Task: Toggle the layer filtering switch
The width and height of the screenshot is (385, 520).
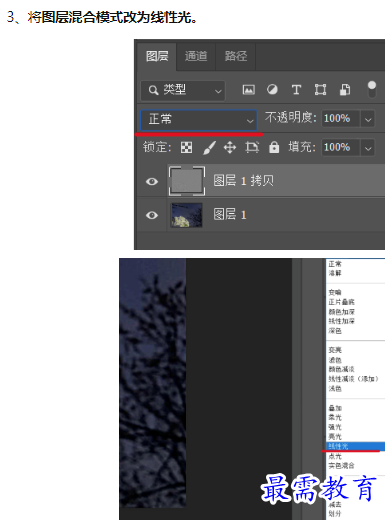Action: [x=372, y=89]
